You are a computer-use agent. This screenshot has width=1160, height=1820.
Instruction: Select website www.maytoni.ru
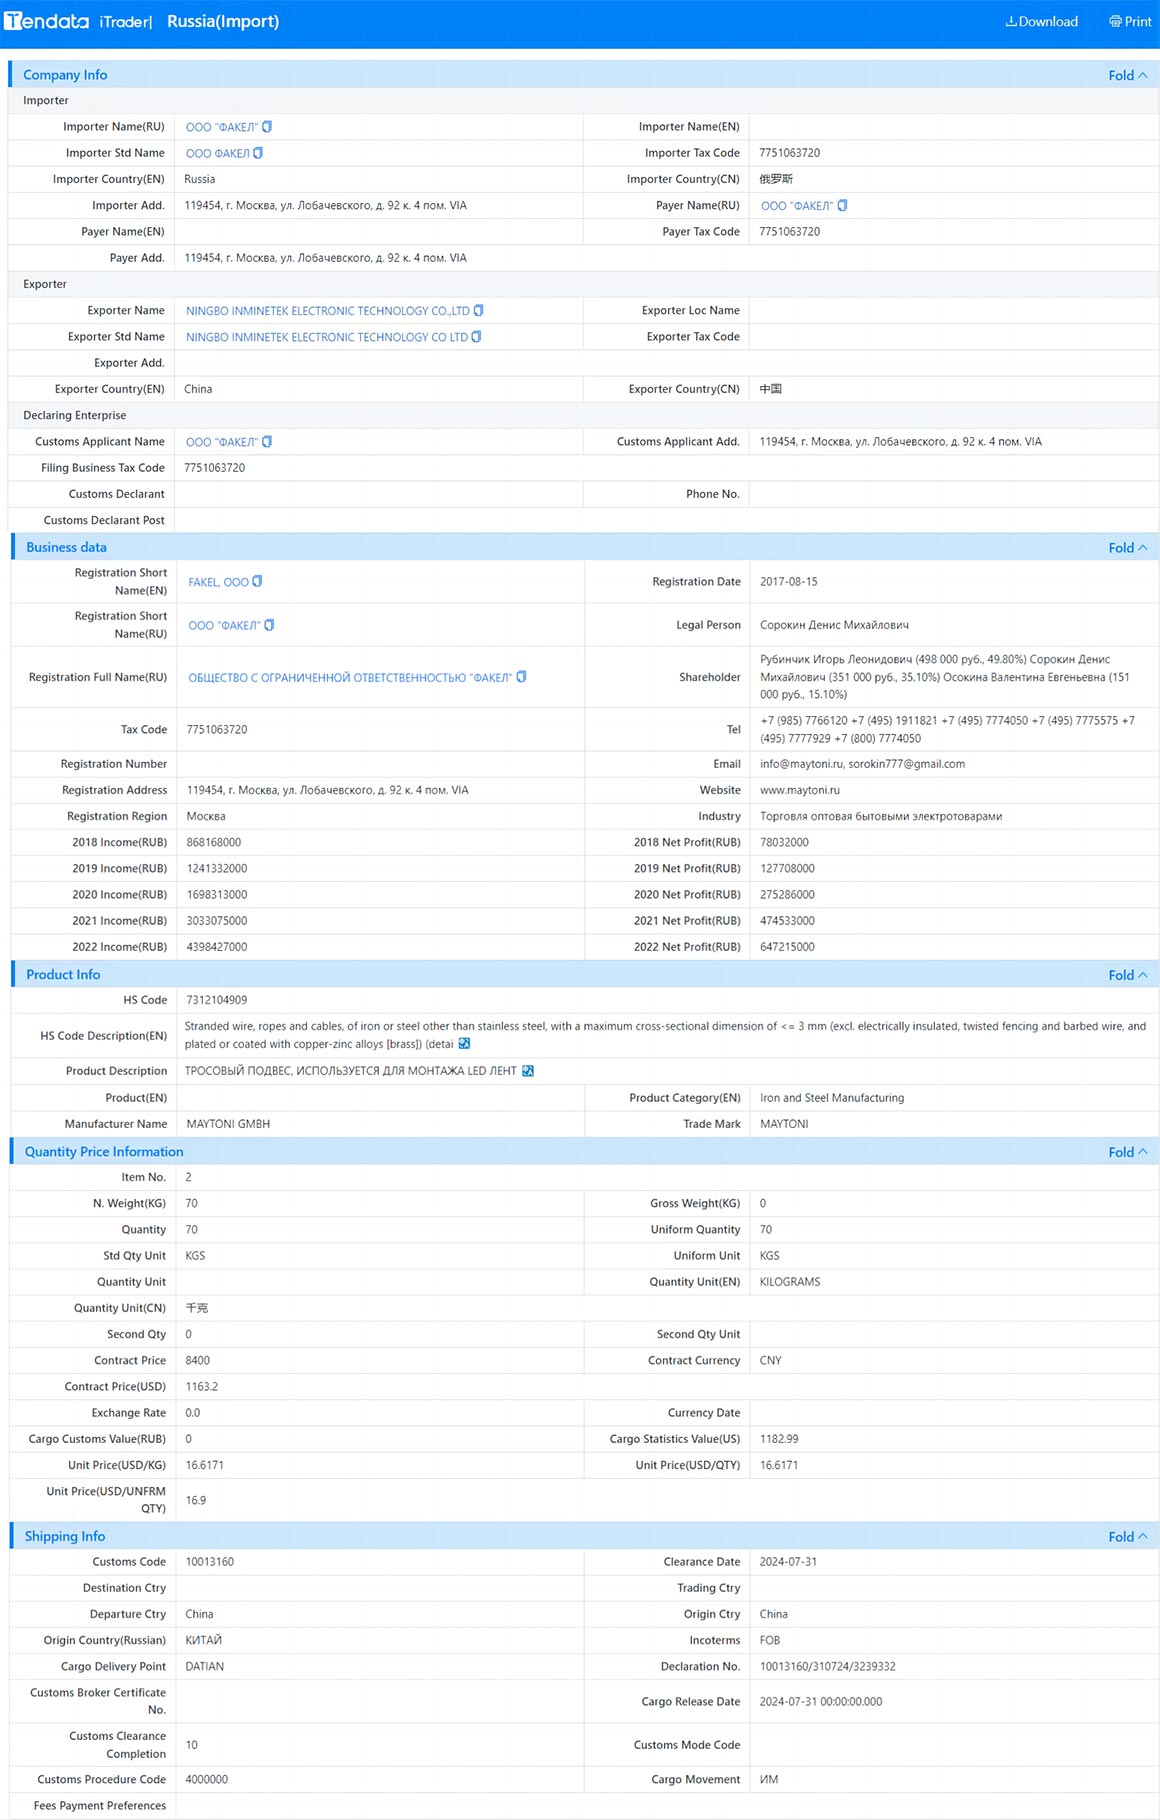[800, 790]
